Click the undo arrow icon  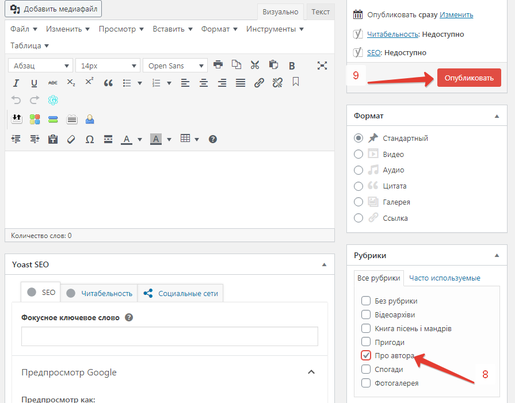click(x=16, y=100)
